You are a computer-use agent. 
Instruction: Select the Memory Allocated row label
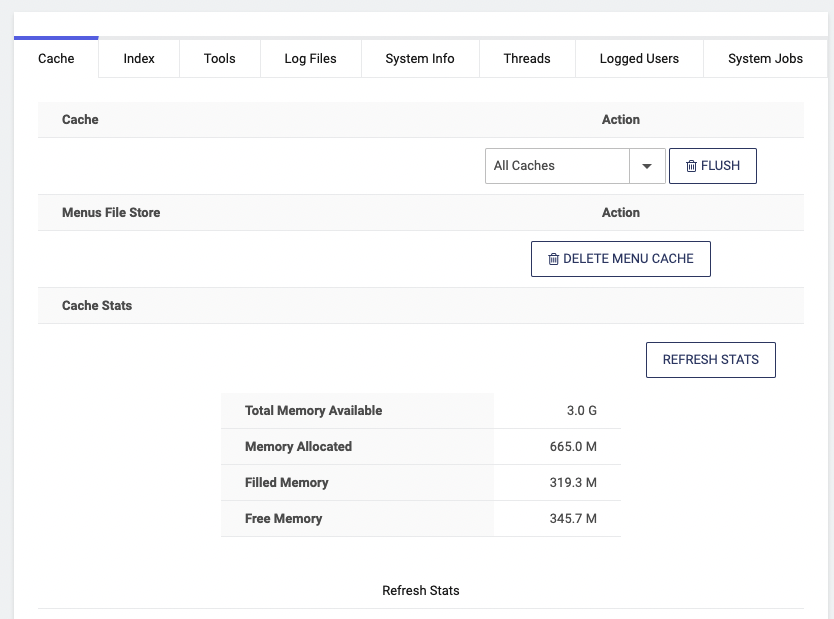tap(298, 447)
